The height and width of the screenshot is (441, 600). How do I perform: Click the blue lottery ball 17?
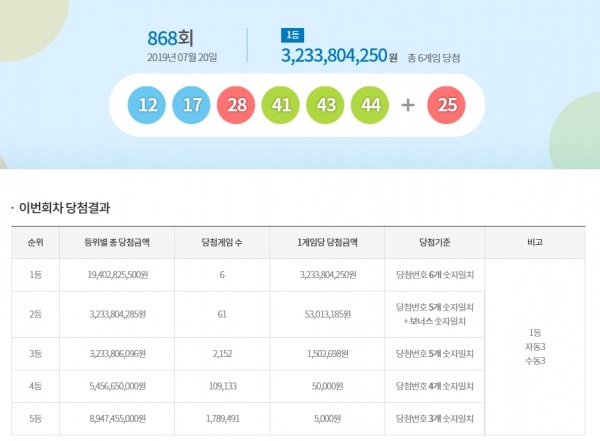coord(191,105)
